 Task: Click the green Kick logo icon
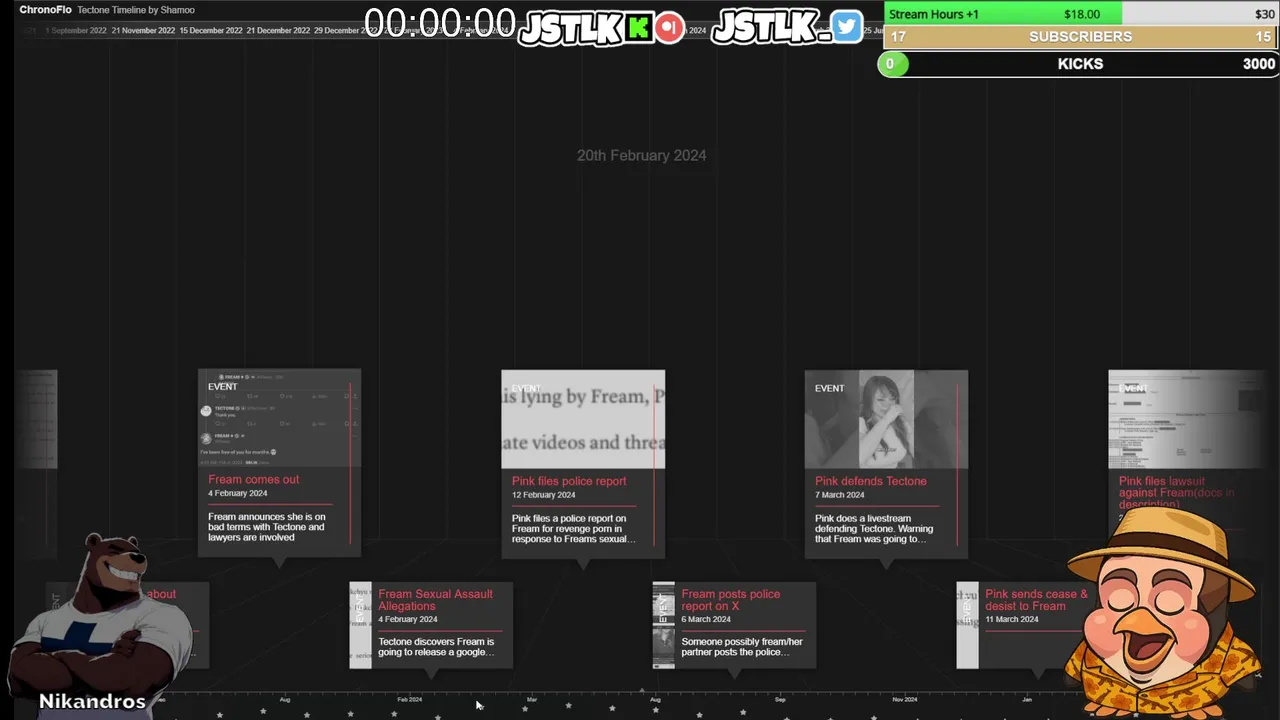click(639, 27)
